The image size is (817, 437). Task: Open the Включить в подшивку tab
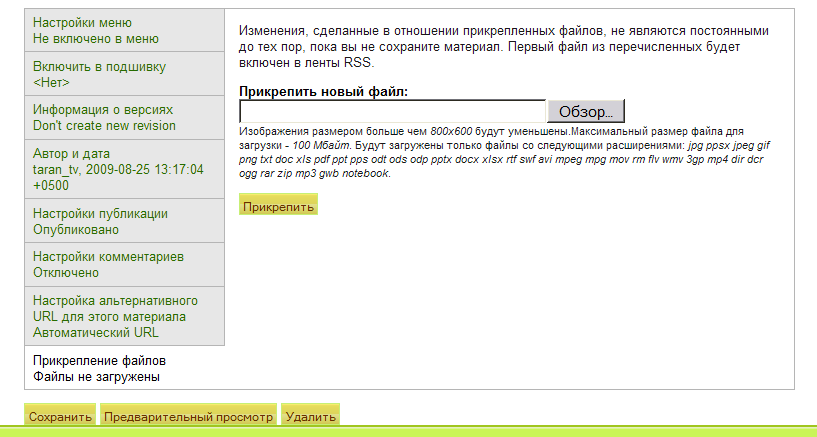(x=125, y=74)
